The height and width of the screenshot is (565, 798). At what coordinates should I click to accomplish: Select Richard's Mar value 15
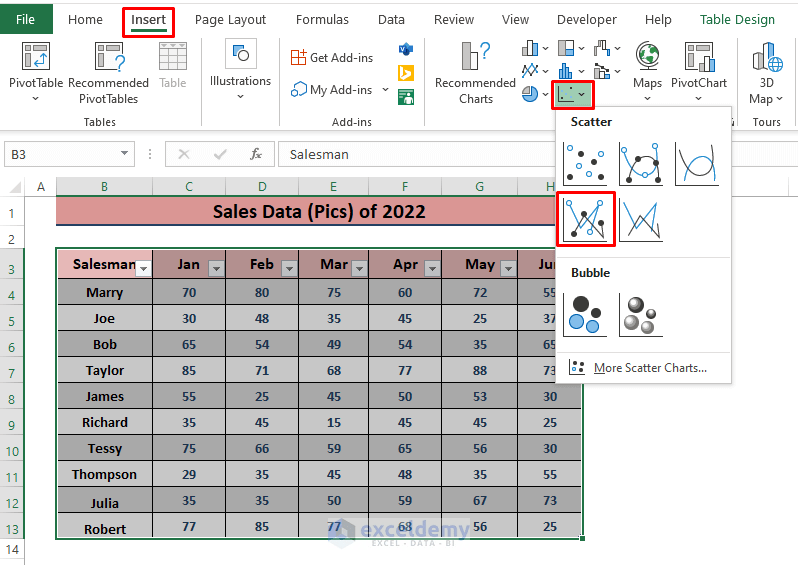(x=334, y=422)
